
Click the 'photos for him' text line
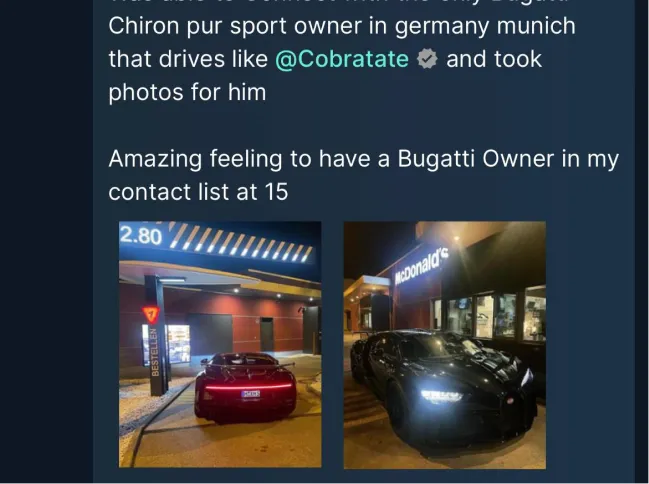(x=187, y=92)
